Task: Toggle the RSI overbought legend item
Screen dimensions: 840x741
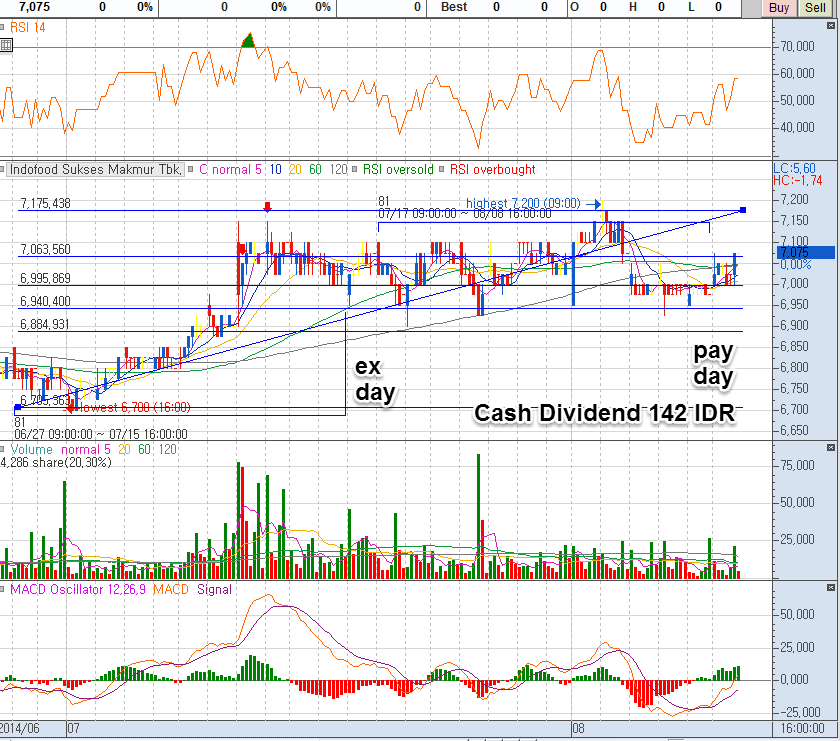Action: tap(492, 170)
